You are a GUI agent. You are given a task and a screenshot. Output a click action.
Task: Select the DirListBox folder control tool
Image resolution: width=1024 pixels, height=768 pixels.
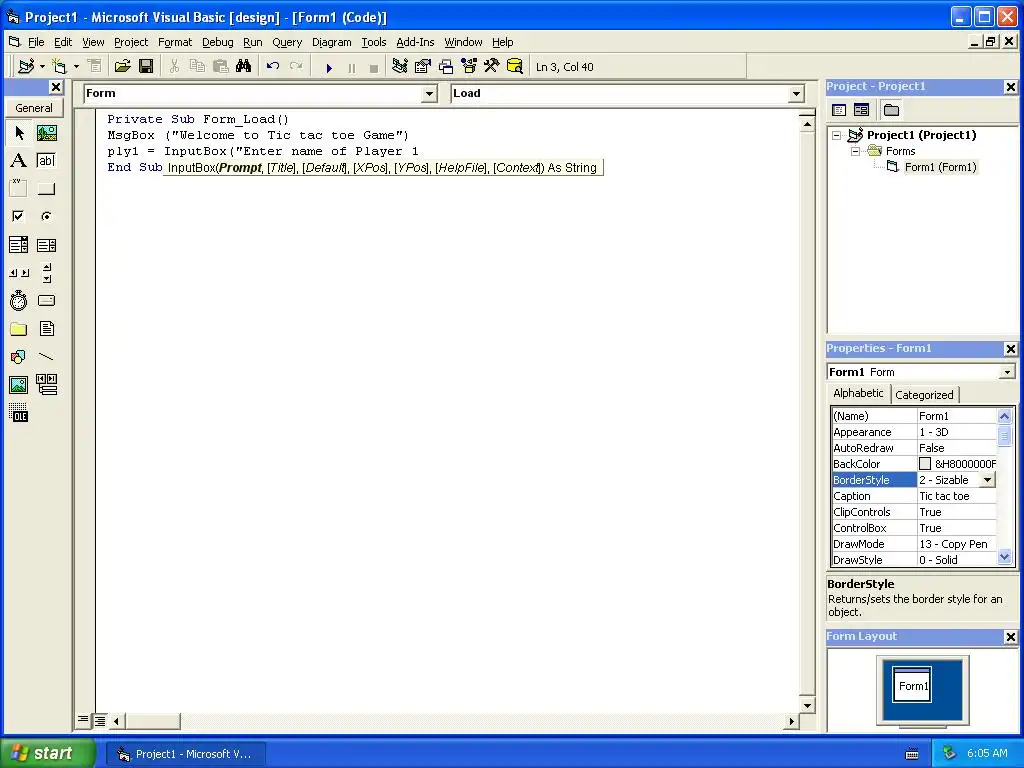[x=19, y=328]
